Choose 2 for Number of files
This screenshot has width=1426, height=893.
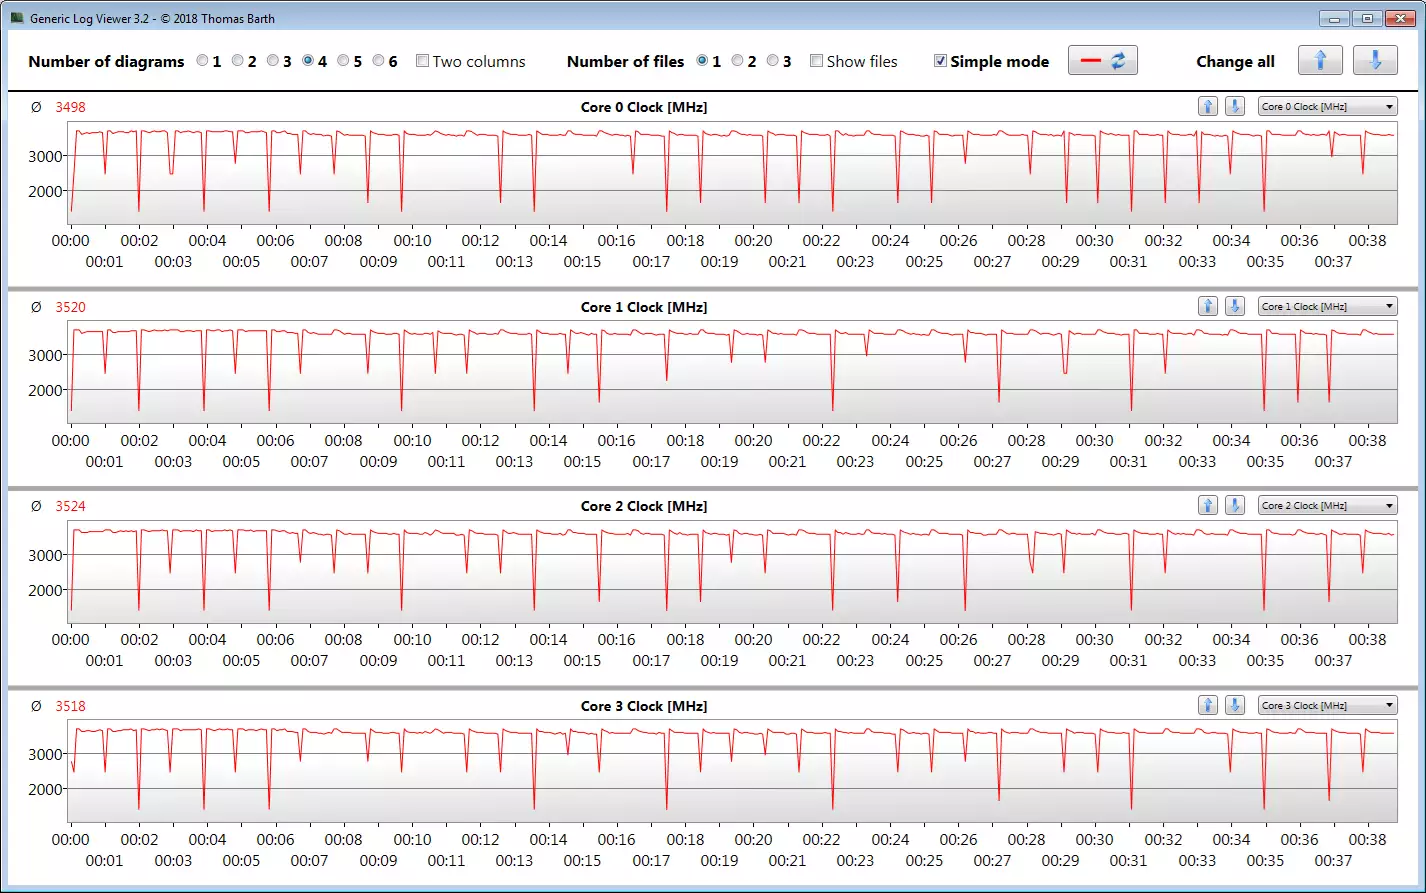pos(737,61)
